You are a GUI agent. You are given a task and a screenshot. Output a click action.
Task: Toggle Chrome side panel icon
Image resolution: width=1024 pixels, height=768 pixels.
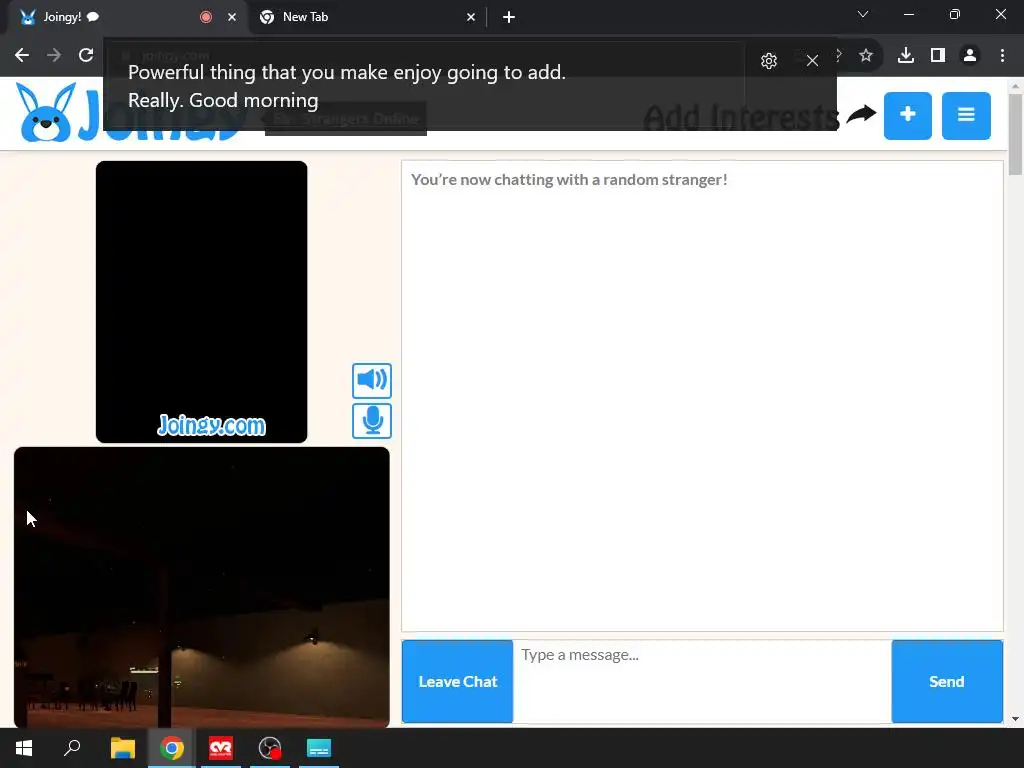[938, 56]
